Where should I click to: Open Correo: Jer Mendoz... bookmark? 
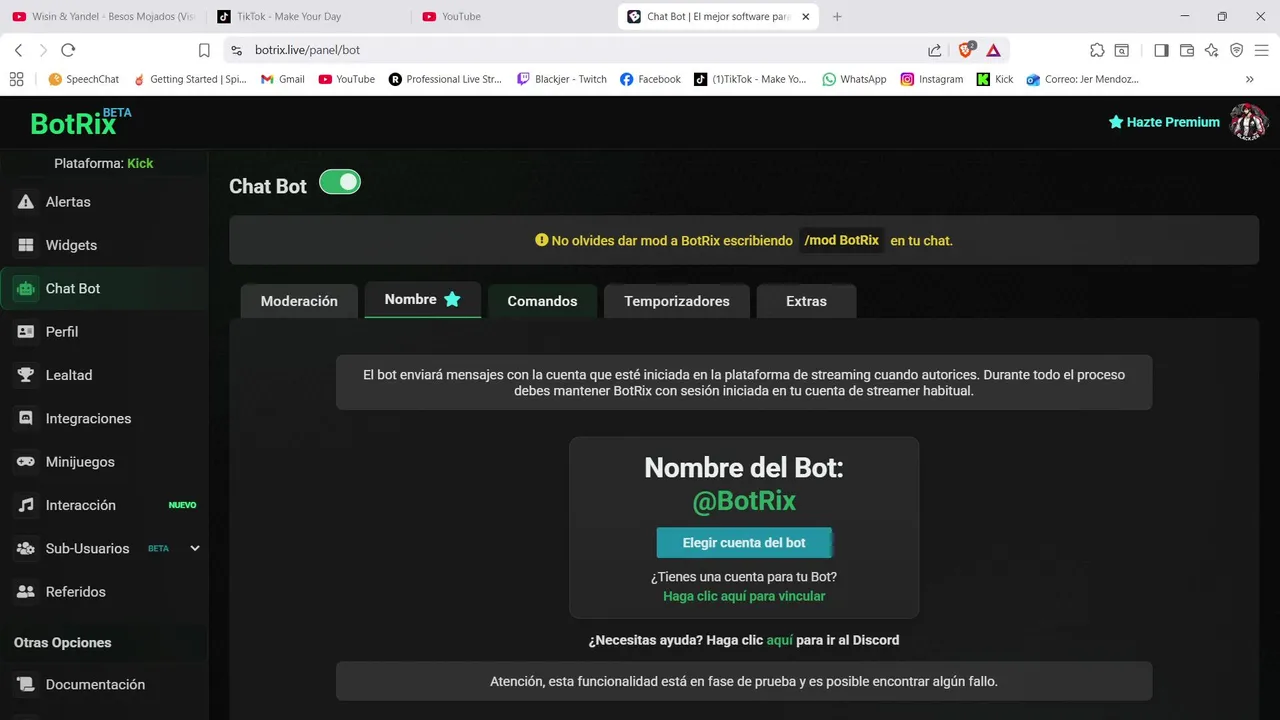tap(1082, 79)
